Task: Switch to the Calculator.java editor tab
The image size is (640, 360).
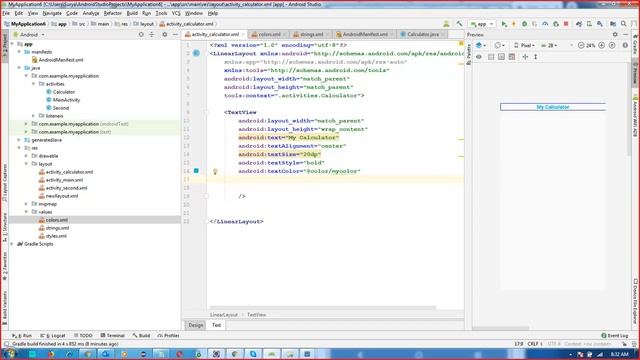Action: [423, 34]
